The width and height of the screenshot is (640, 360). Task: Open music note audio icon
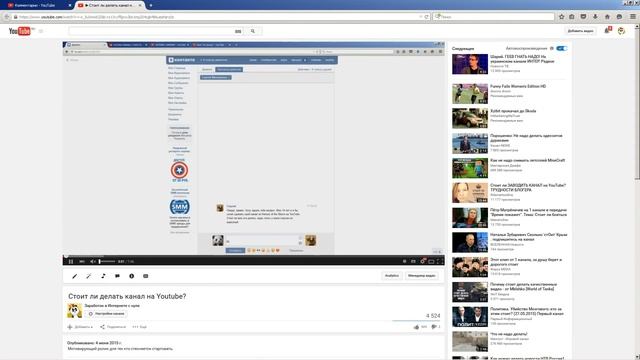tap(103, 276)
